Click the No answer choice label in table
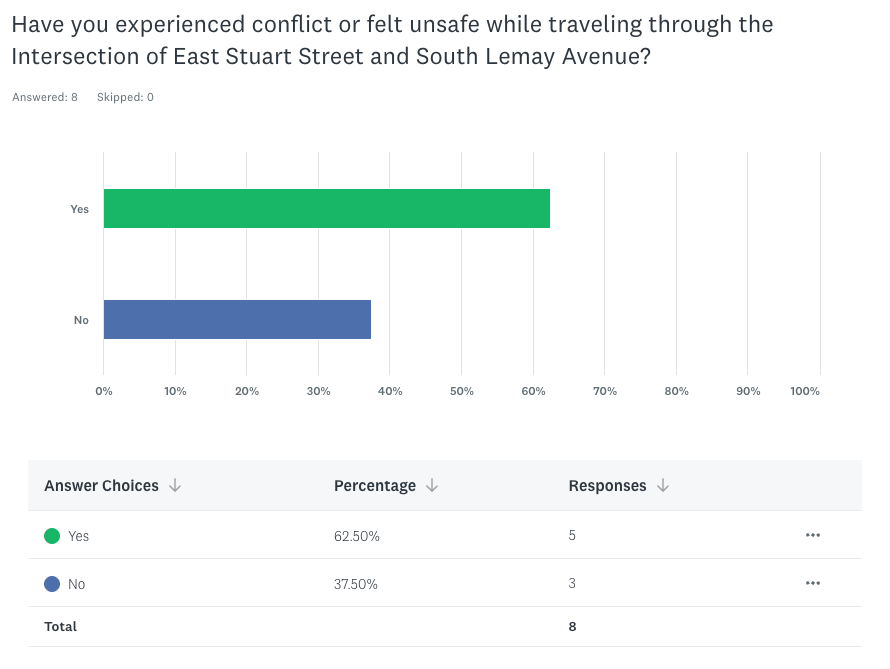The image size is (890, 669). coord(77,584)
